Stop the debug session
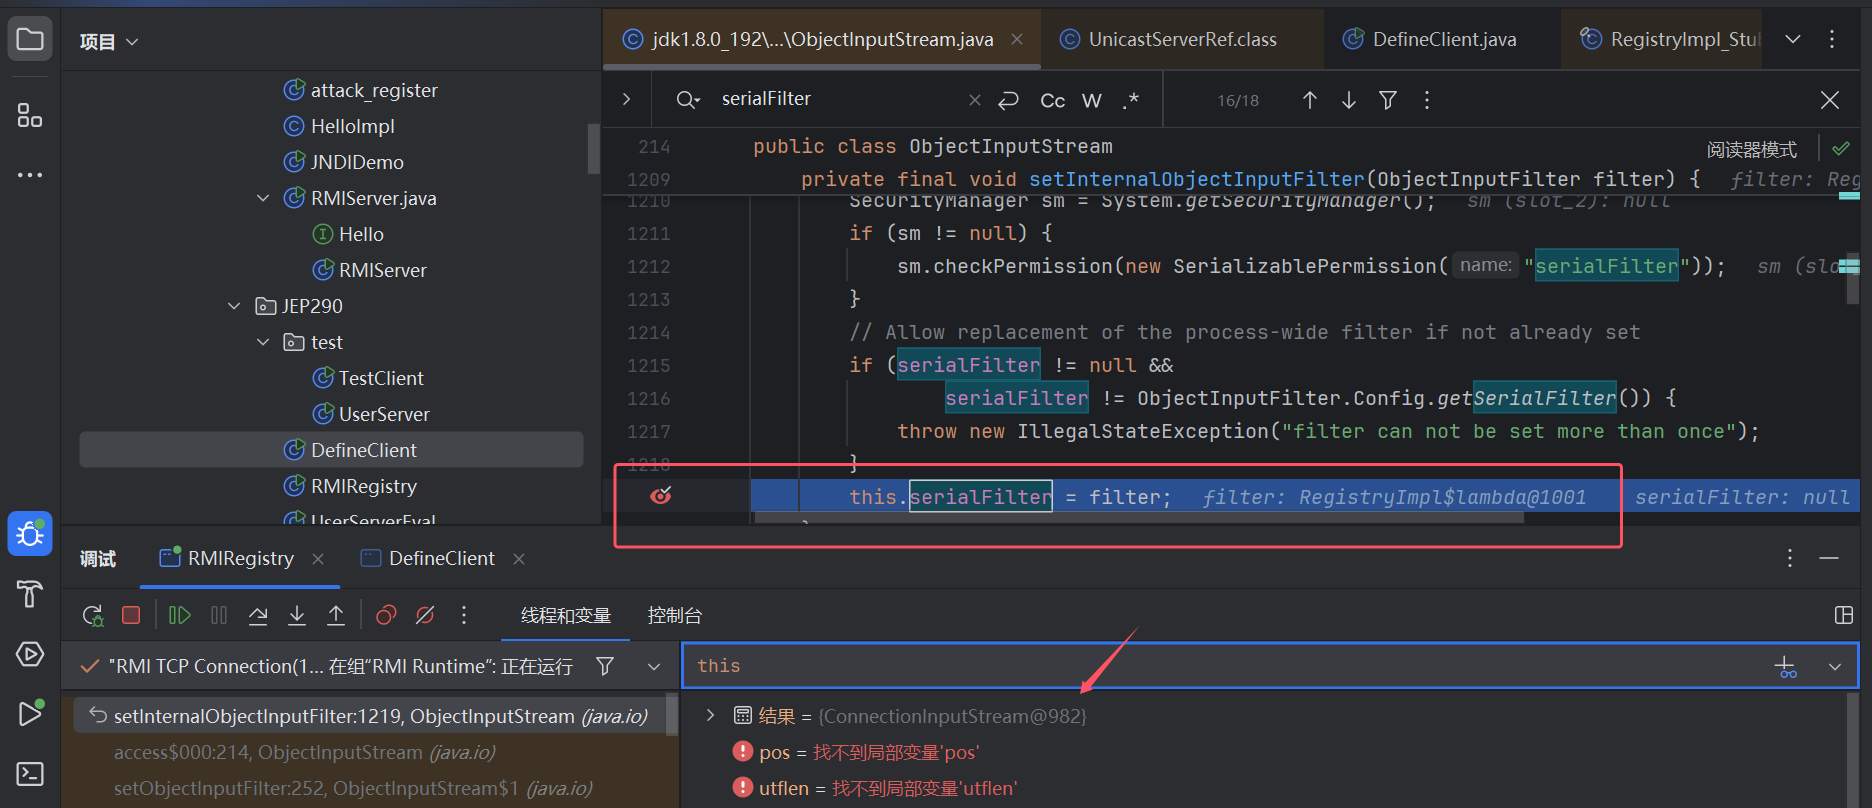The height and width of the screenshot is (808, 1872). pos(131,615)
